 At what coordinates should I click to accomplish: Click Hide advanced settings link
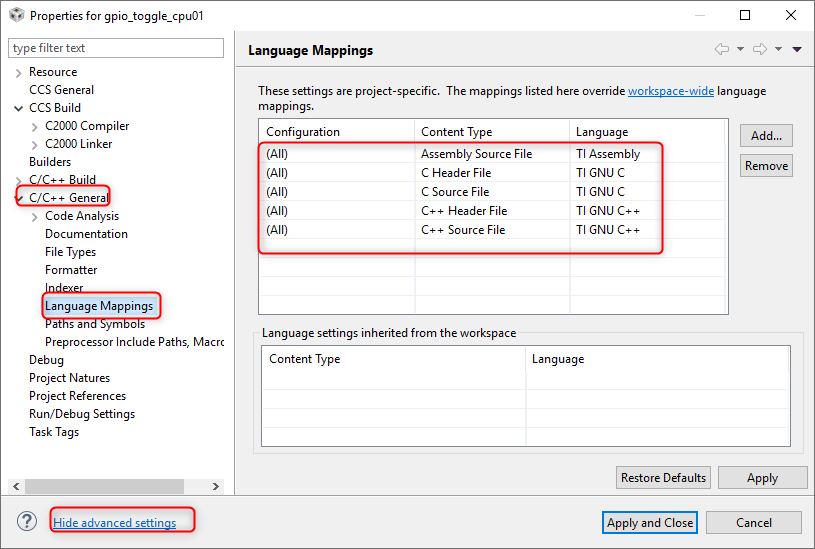pyautogui.click(x=115, y=523)
